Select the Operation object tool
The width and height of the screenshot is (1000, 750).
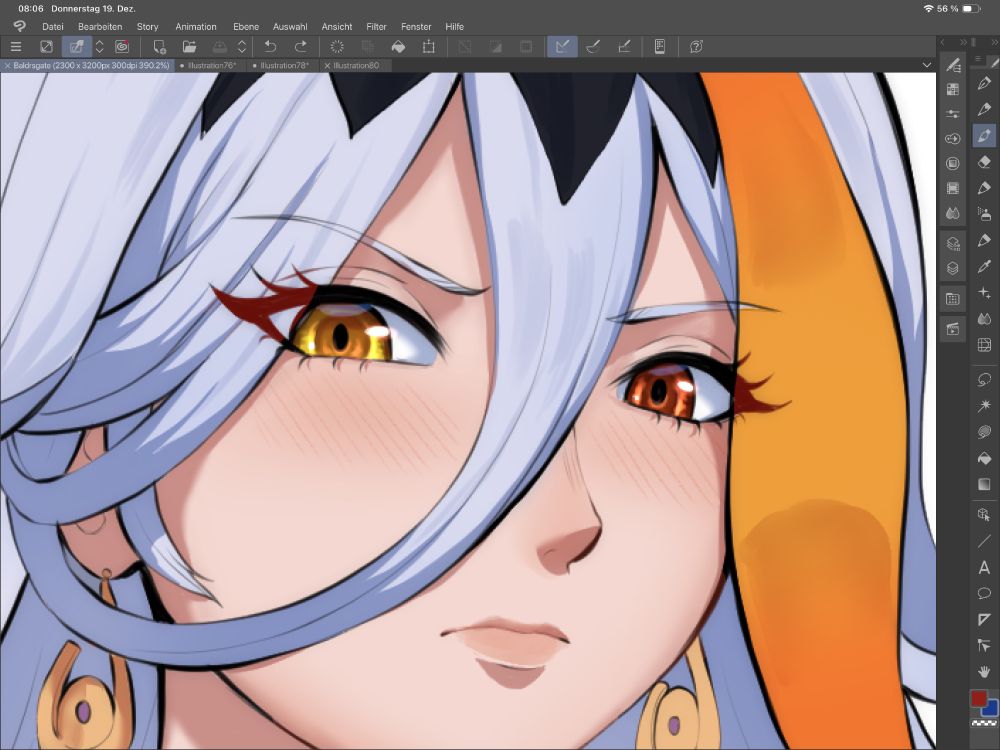pos(984,515)
